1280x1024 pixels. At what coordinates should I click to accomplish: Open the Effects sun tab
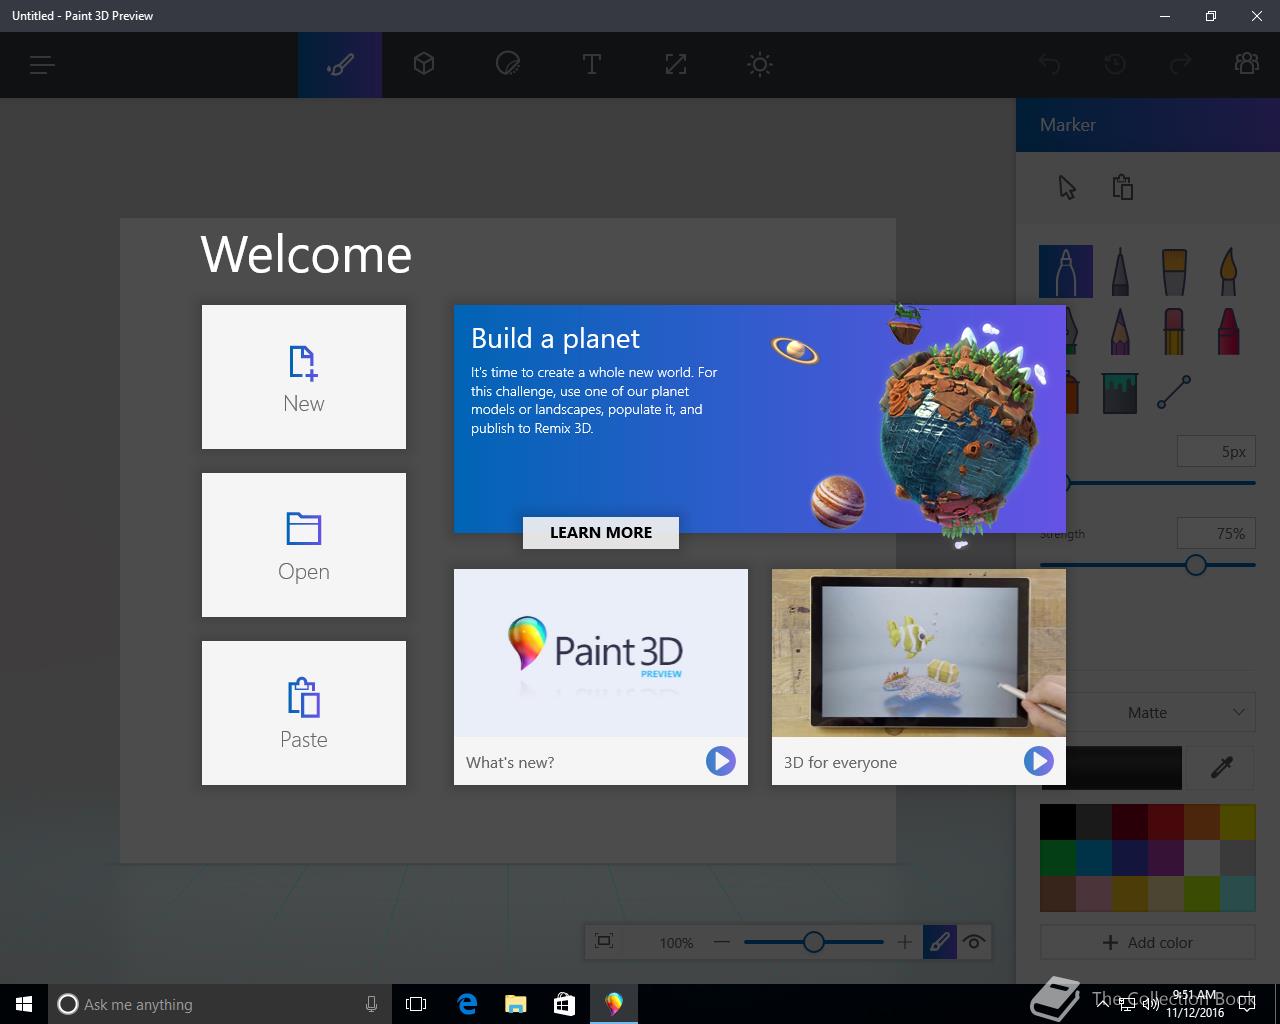(760, 65)
